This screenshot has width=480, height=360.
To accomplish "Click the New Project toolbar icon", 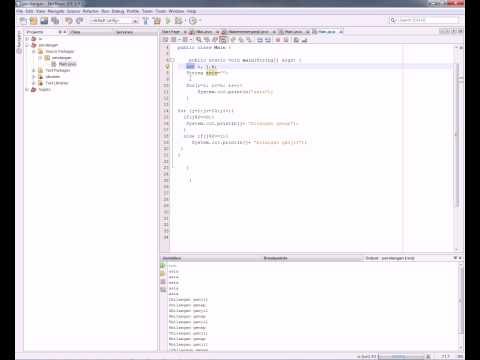I will tap(33, 21).
